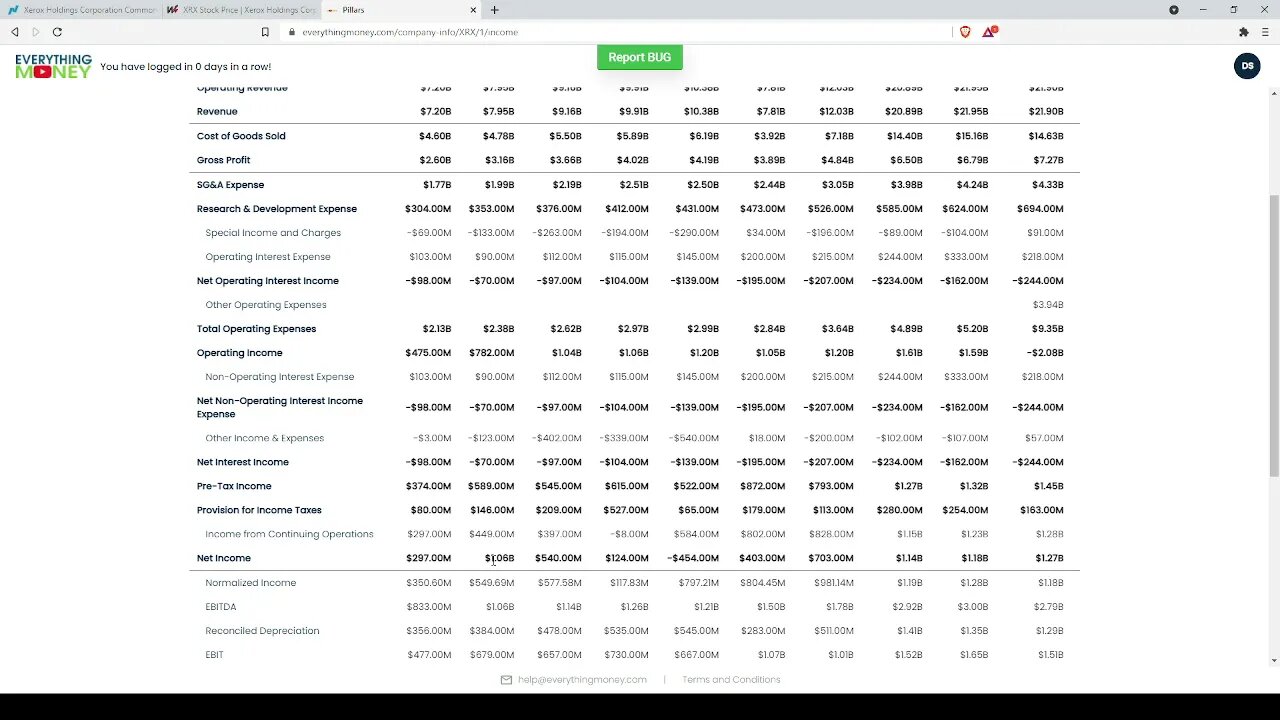This screenshot has height=720, width=1280.
Task: Go back with the browser back arrow
Action: (x=14, y=32)
